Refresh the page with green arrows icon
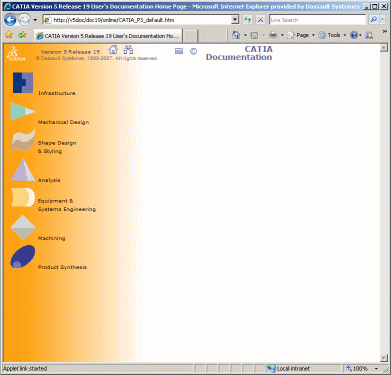 [x=247, y=20]
